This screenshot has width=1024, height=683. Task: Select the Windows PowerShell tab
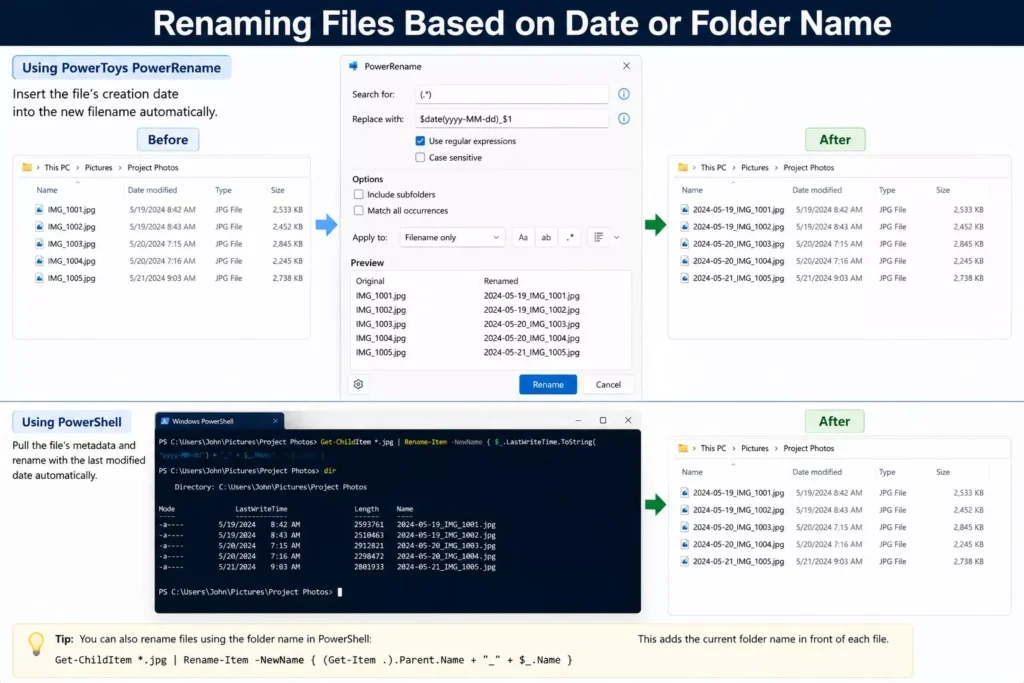click(219, 421)
